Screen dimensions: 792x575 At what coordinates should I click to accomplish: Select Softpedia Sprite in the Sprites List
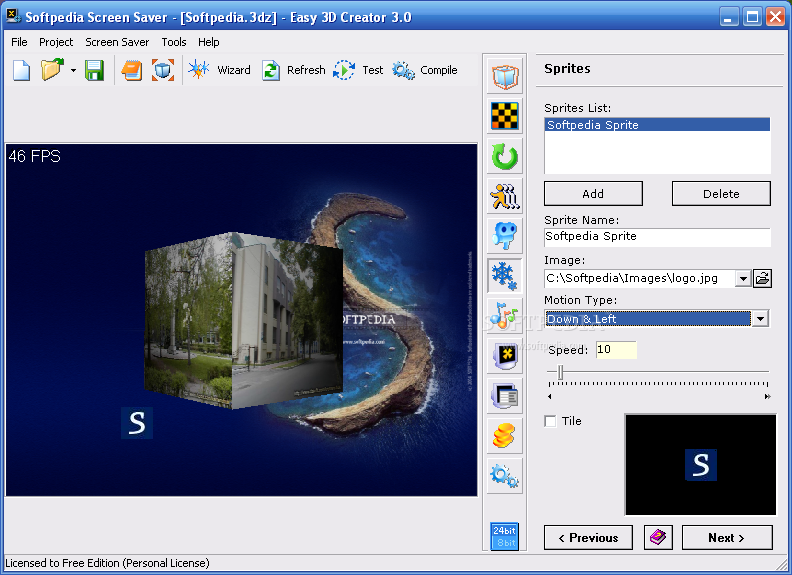657,125
